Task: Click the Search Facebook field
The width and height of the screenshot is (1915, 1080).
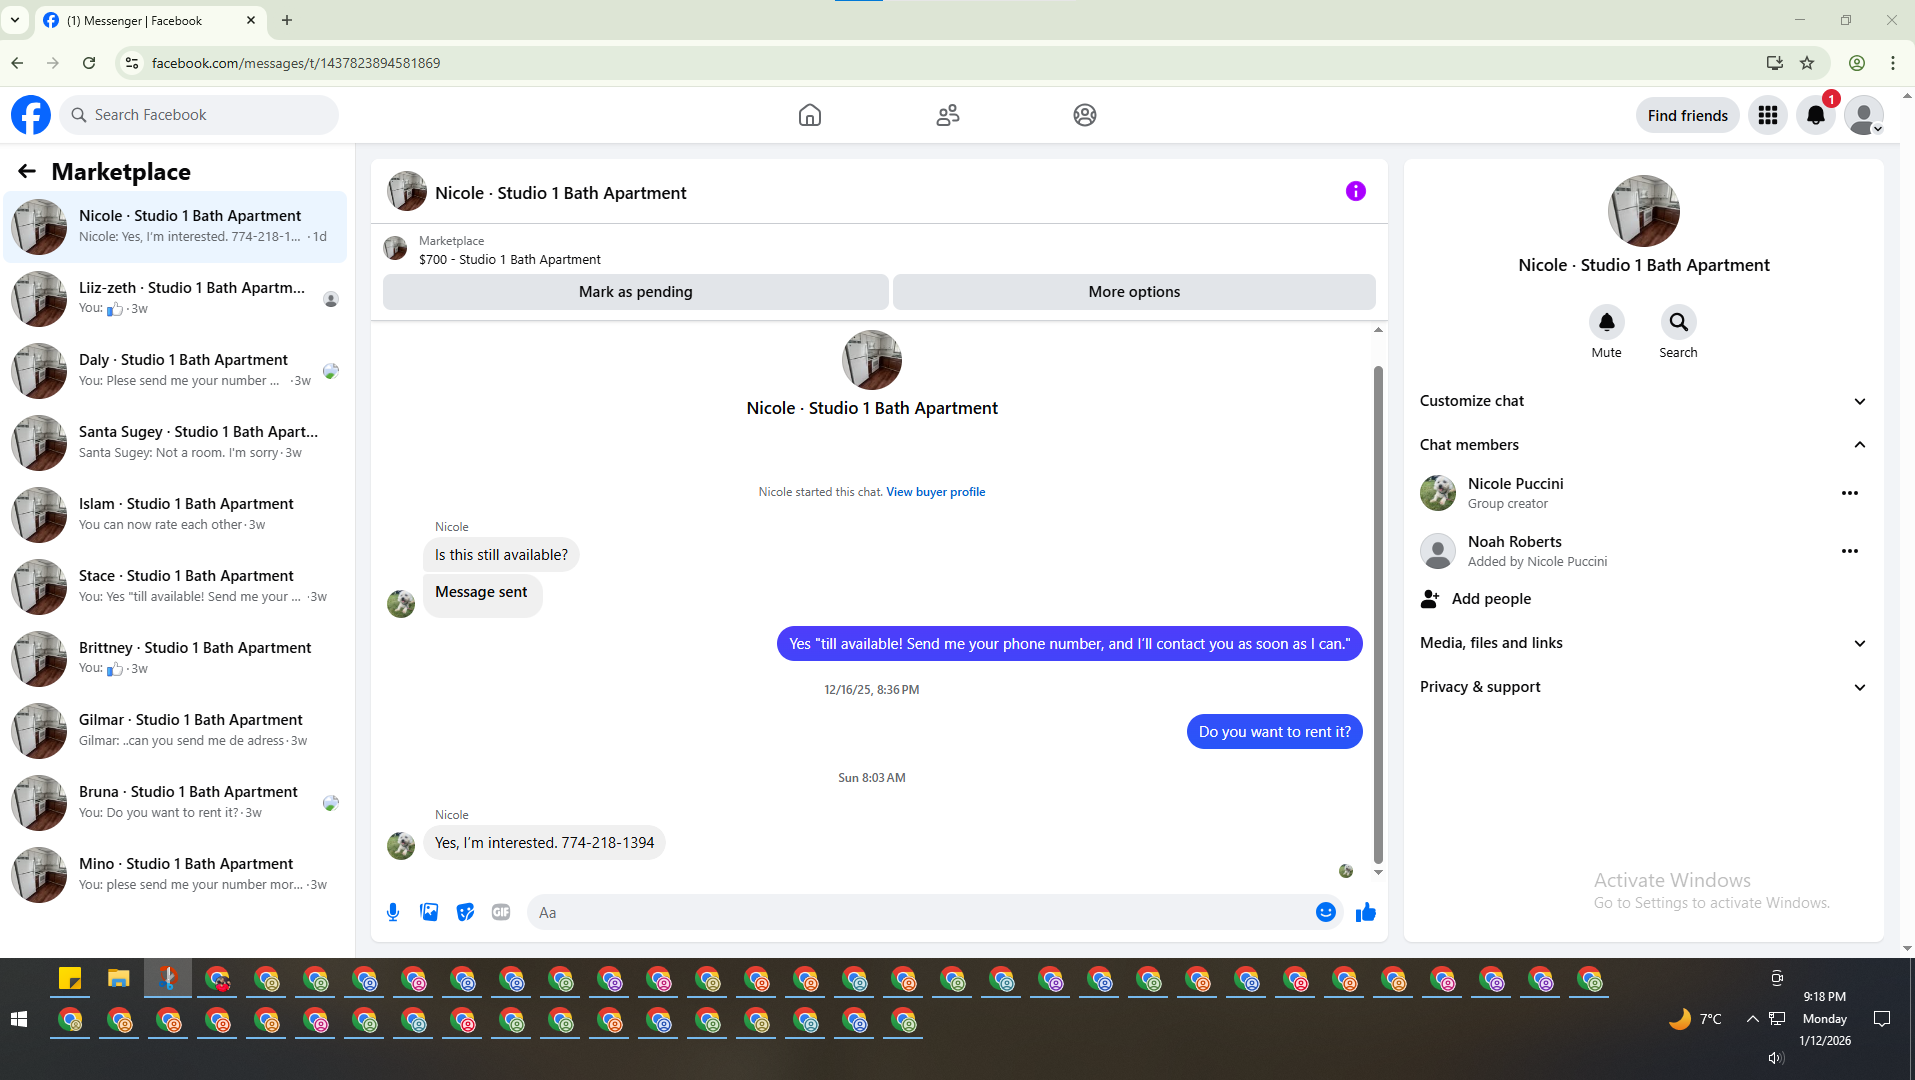Action: [x=200, y=115]
